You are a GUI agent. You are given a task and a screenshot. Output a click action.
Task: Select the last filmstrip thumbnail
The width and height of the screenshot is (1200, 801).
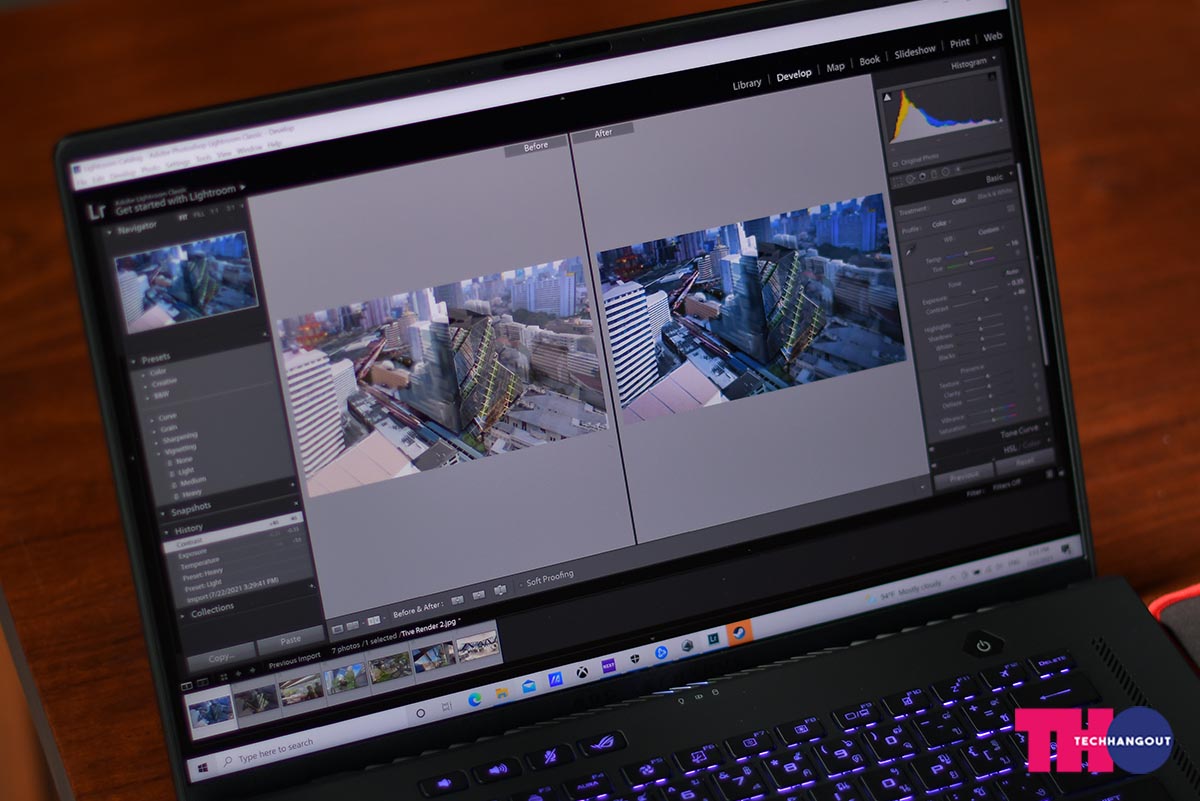(477, 645)
